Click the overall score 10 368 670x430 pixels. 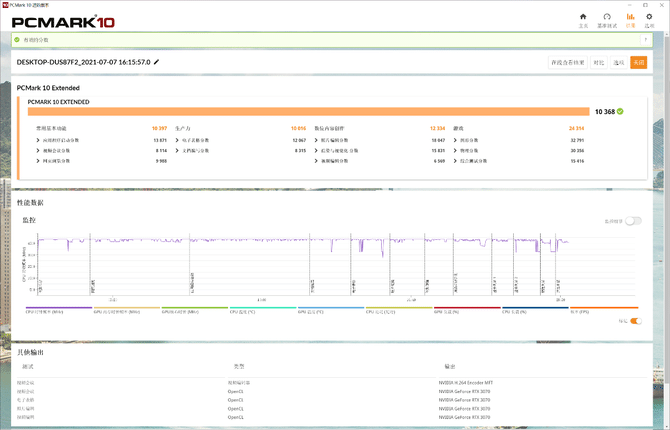click(x=605, y=112)
